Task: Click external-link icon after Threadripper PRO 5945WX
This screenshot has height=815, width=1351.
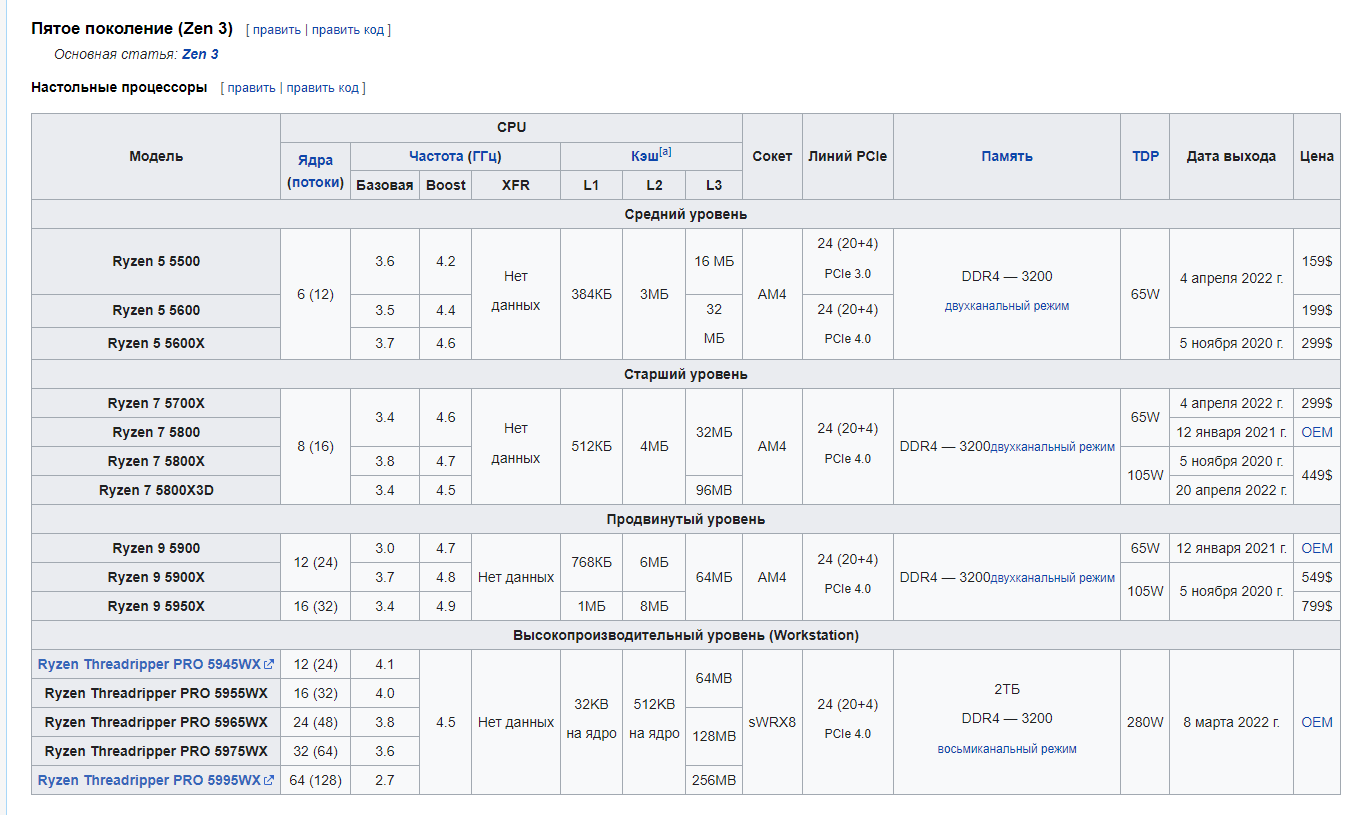Action: (269, 664)
